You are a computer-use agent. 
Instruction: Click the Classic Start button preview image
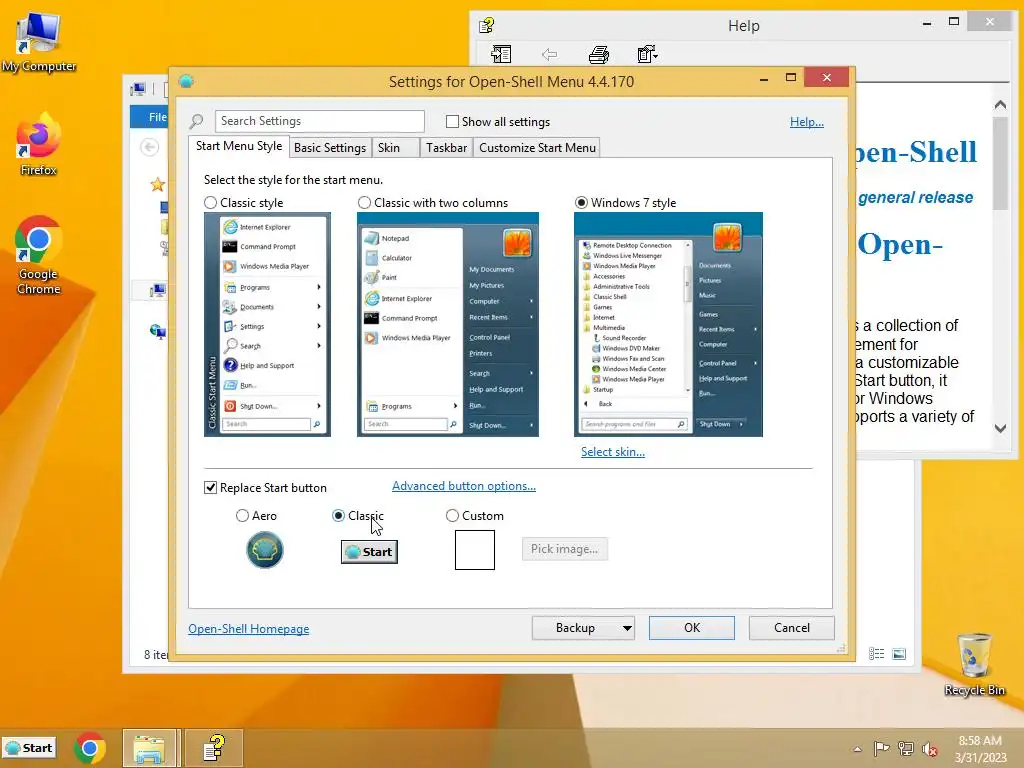(x=369, y=552)
